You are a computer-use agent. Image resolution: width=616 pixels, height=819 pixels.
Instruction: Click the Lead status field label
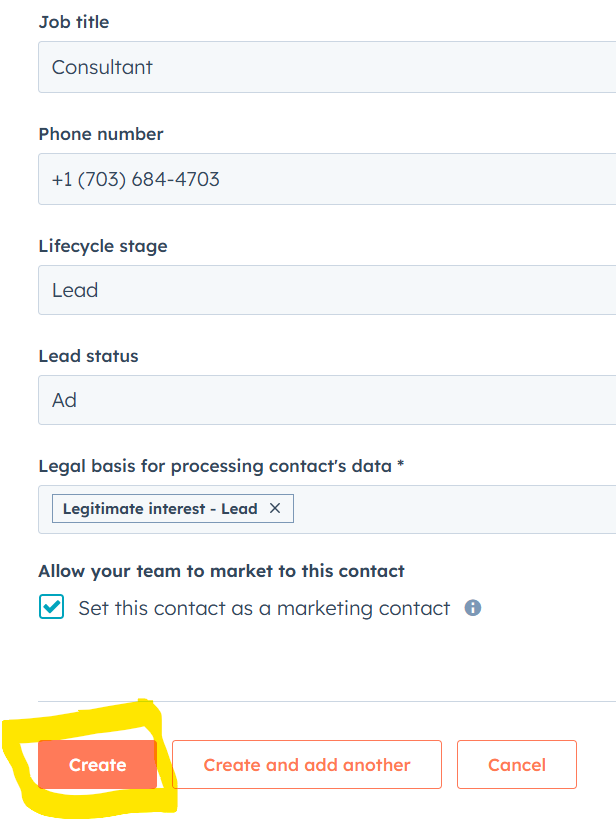[88, 356]
